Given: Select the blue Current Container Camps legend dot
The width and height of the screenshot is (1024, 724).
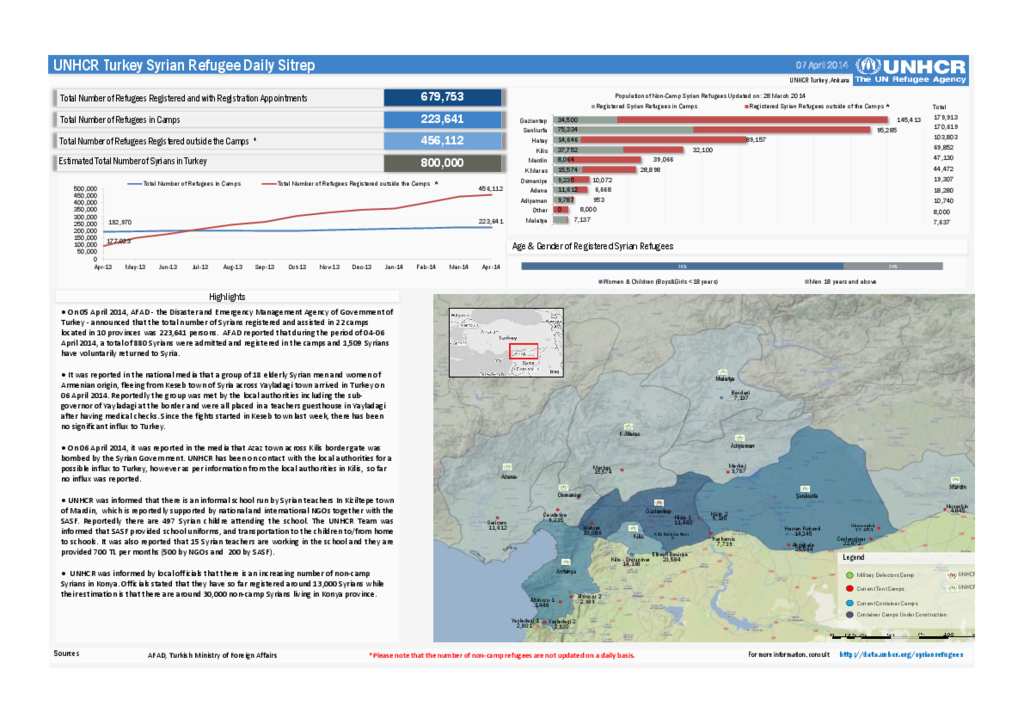Looking at the screenshot, I should tap(850, 603).
